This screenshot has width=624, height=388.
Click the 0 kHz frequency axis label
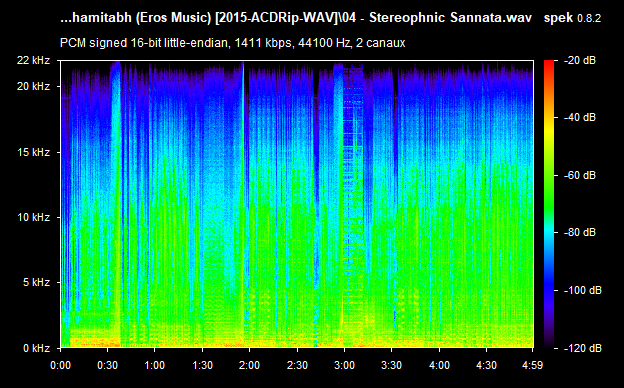[x=36, y=348]
